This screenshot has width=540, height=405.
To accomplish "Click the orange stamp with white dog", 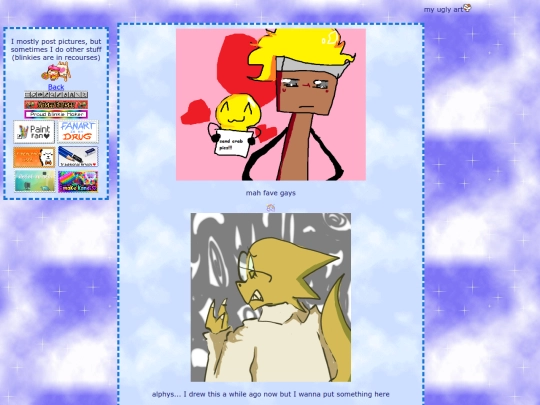I will pyautogui.click(x=34, y=157).
